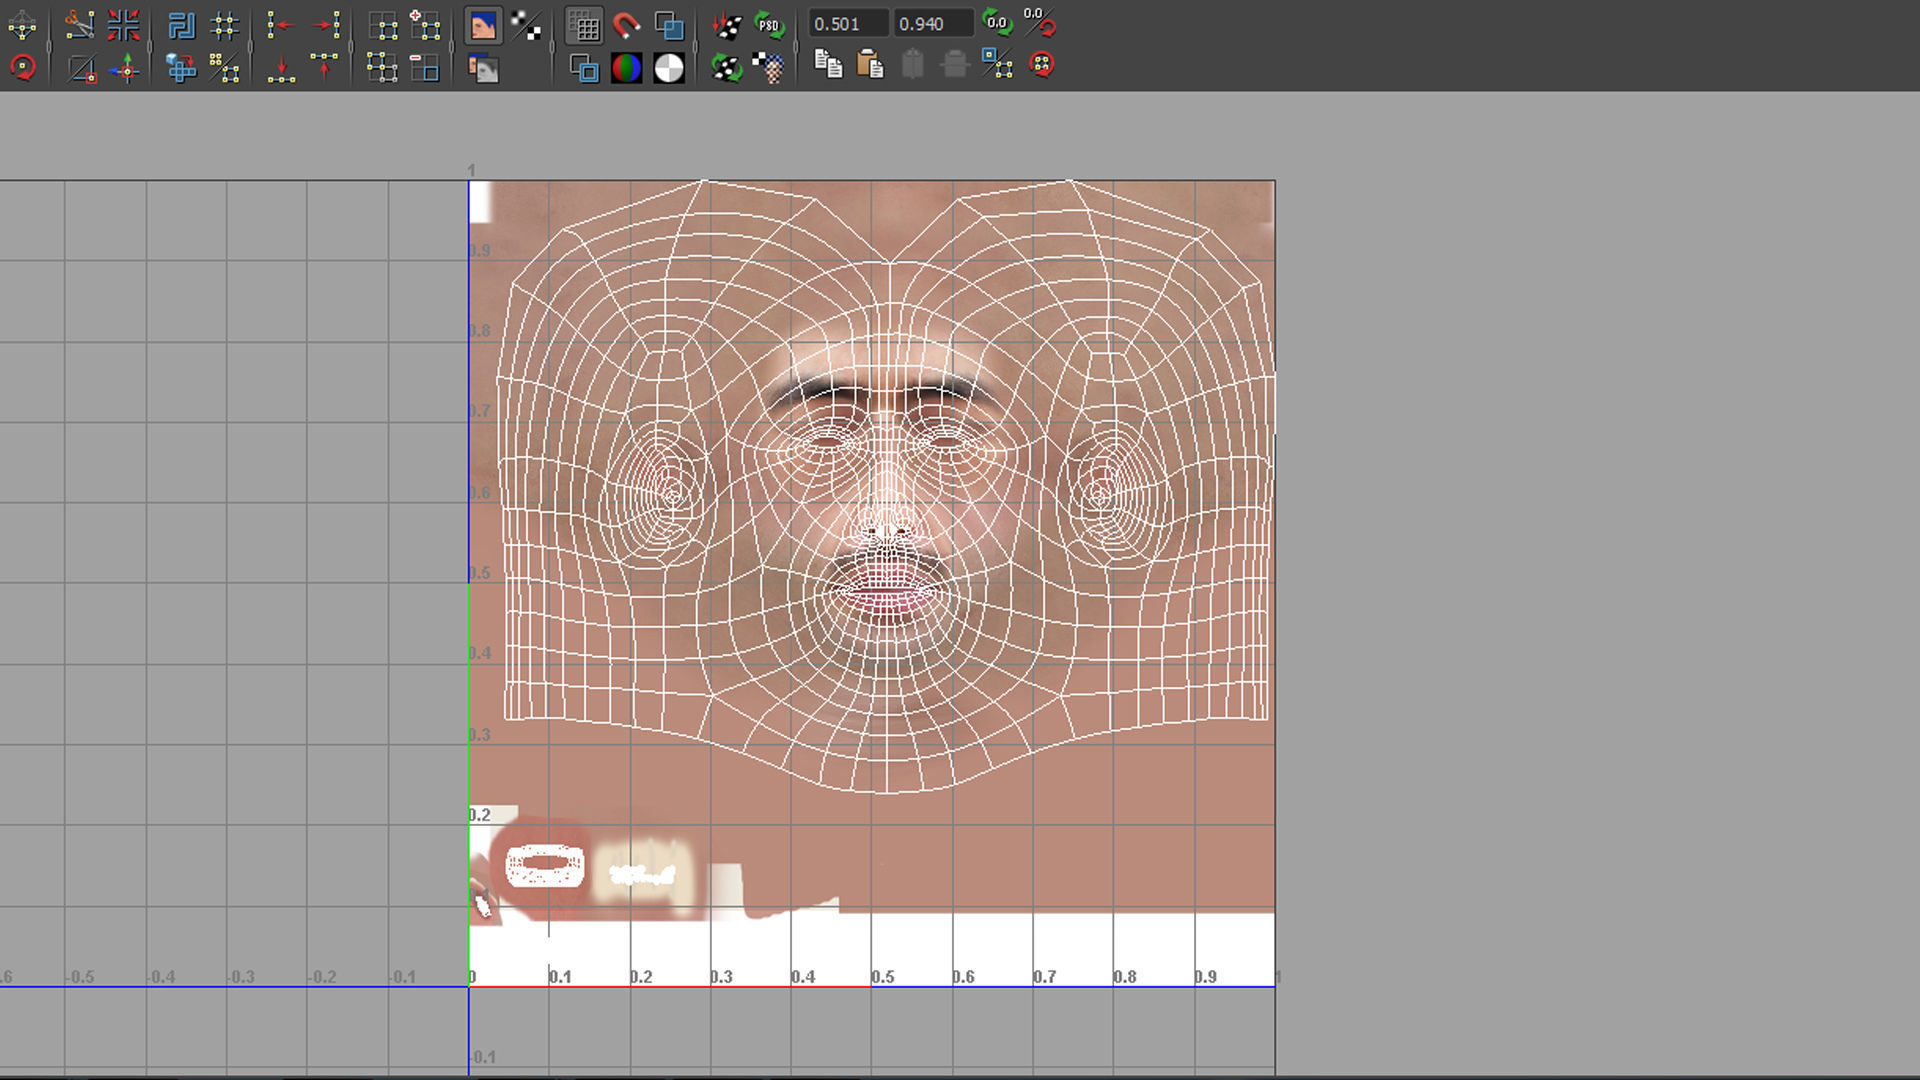Align UVs to maximum V (up arrow)
Viewport: 1920px width, 1080px height.
point(326,68)
